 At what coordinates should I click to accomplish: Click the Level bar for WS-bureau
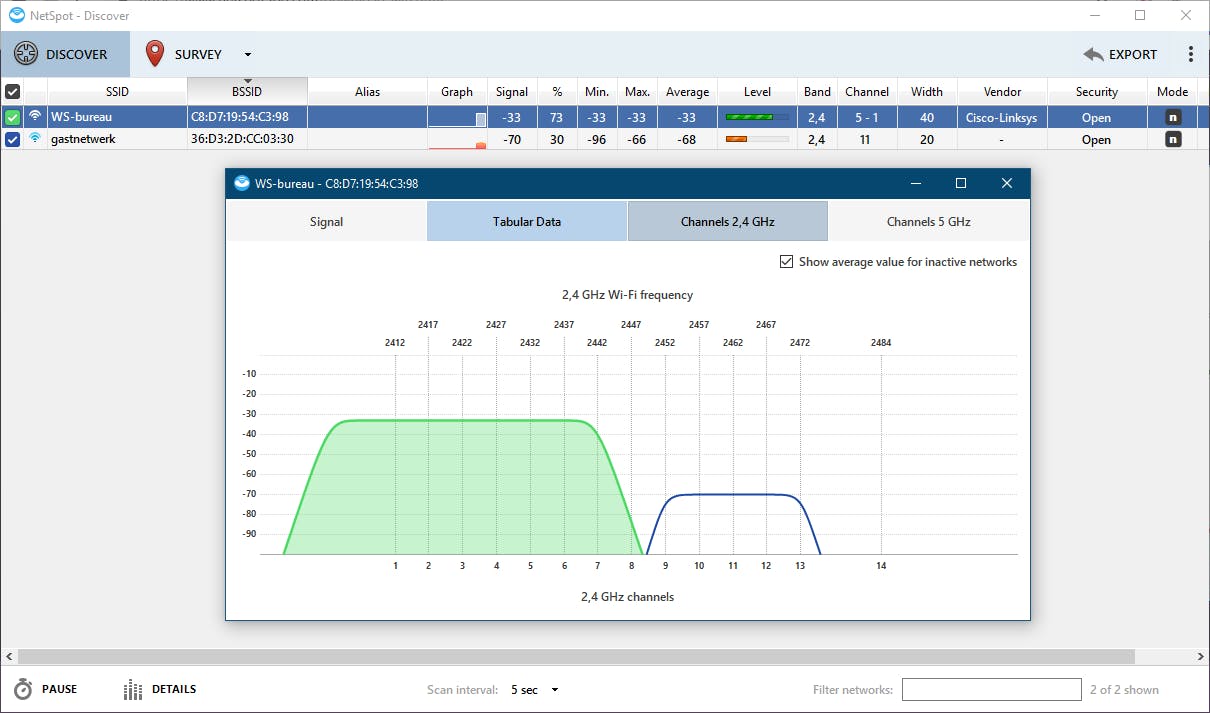tap(757, 117)
